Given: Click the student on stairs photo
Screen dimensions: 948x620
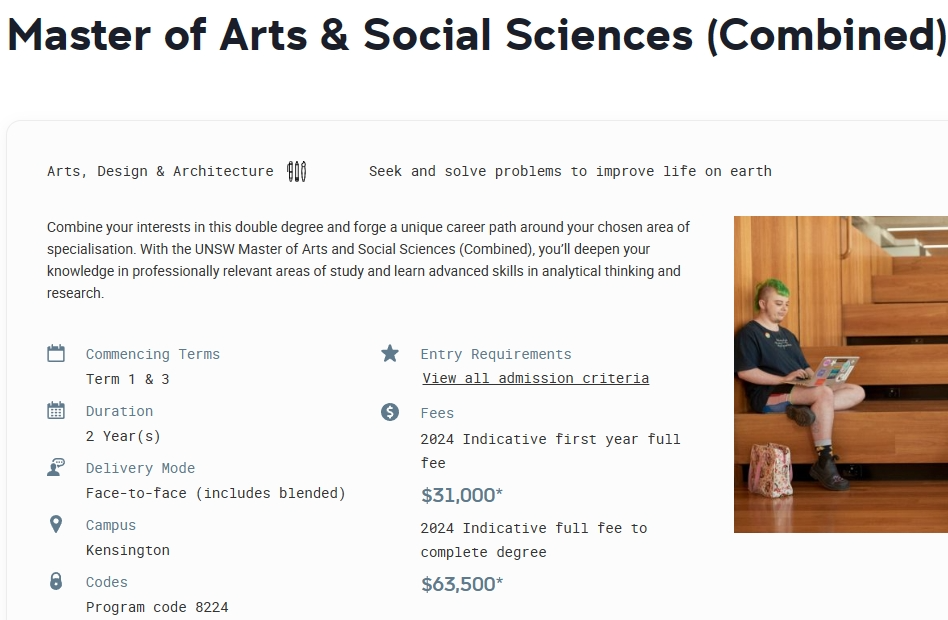Looking at the screenshot, I should click(x=840, y=374).
